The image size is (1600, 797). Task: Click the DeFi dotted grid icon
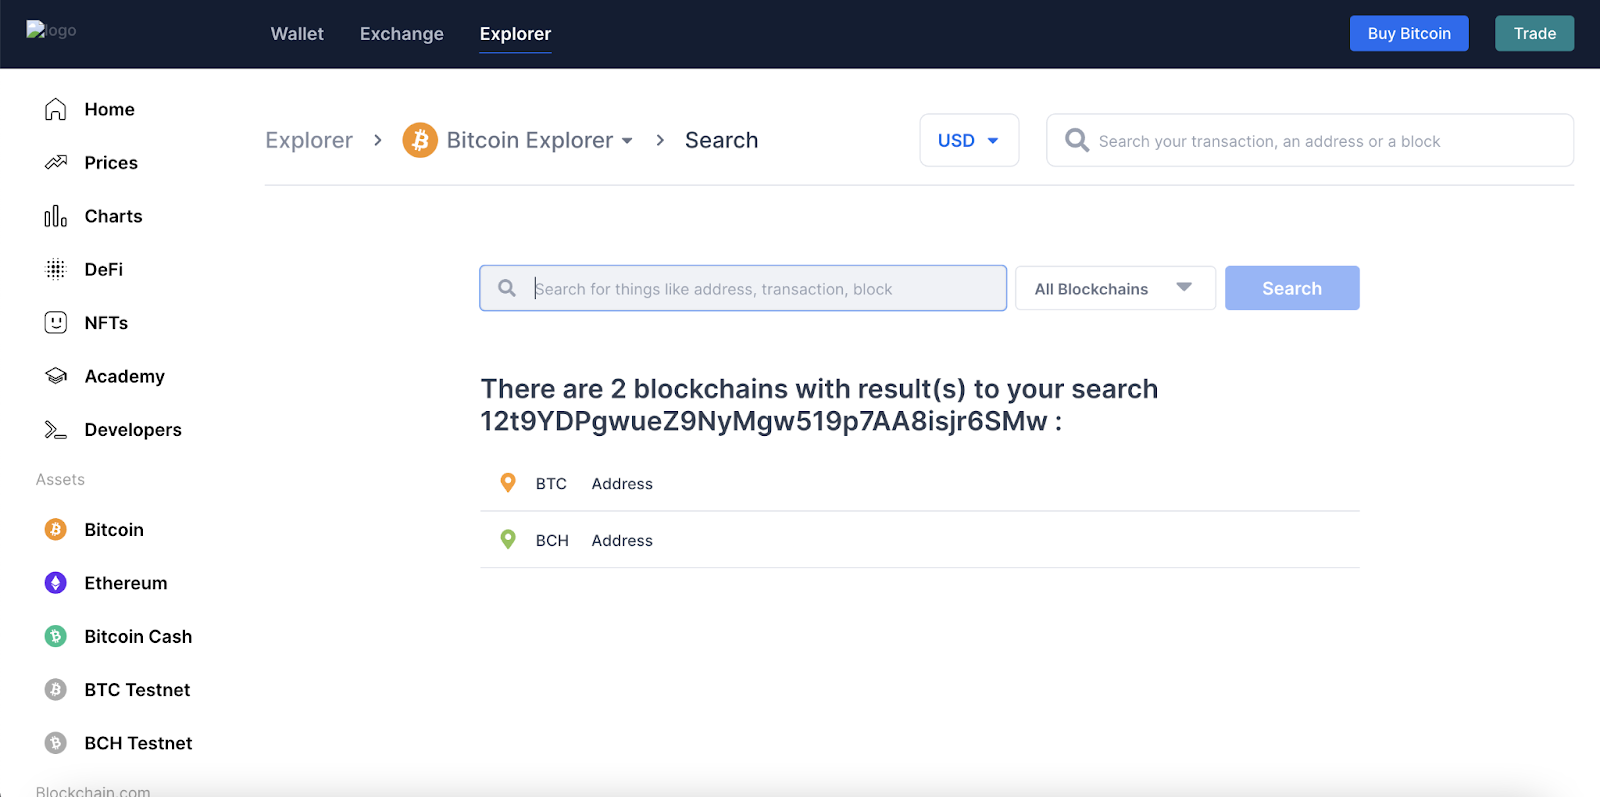56,269
